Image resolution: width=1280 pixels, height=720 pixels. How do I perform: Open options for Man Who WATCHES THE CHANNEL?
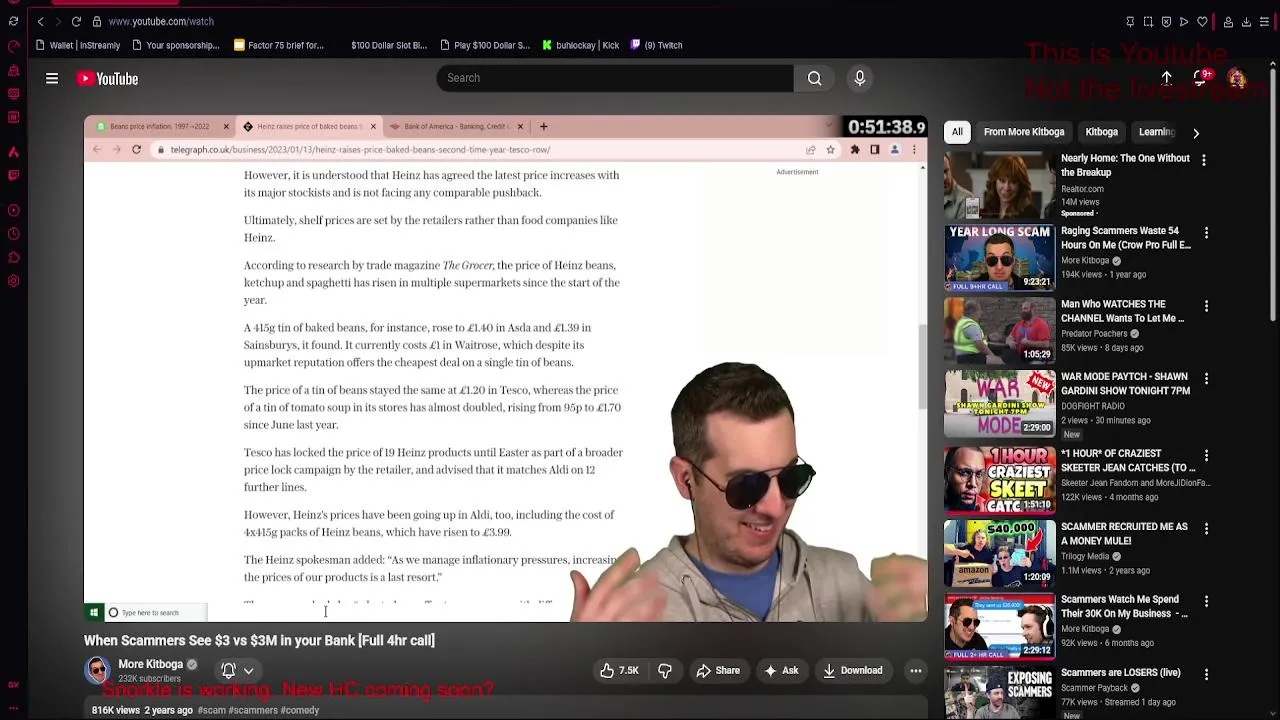click(1206, 306)
